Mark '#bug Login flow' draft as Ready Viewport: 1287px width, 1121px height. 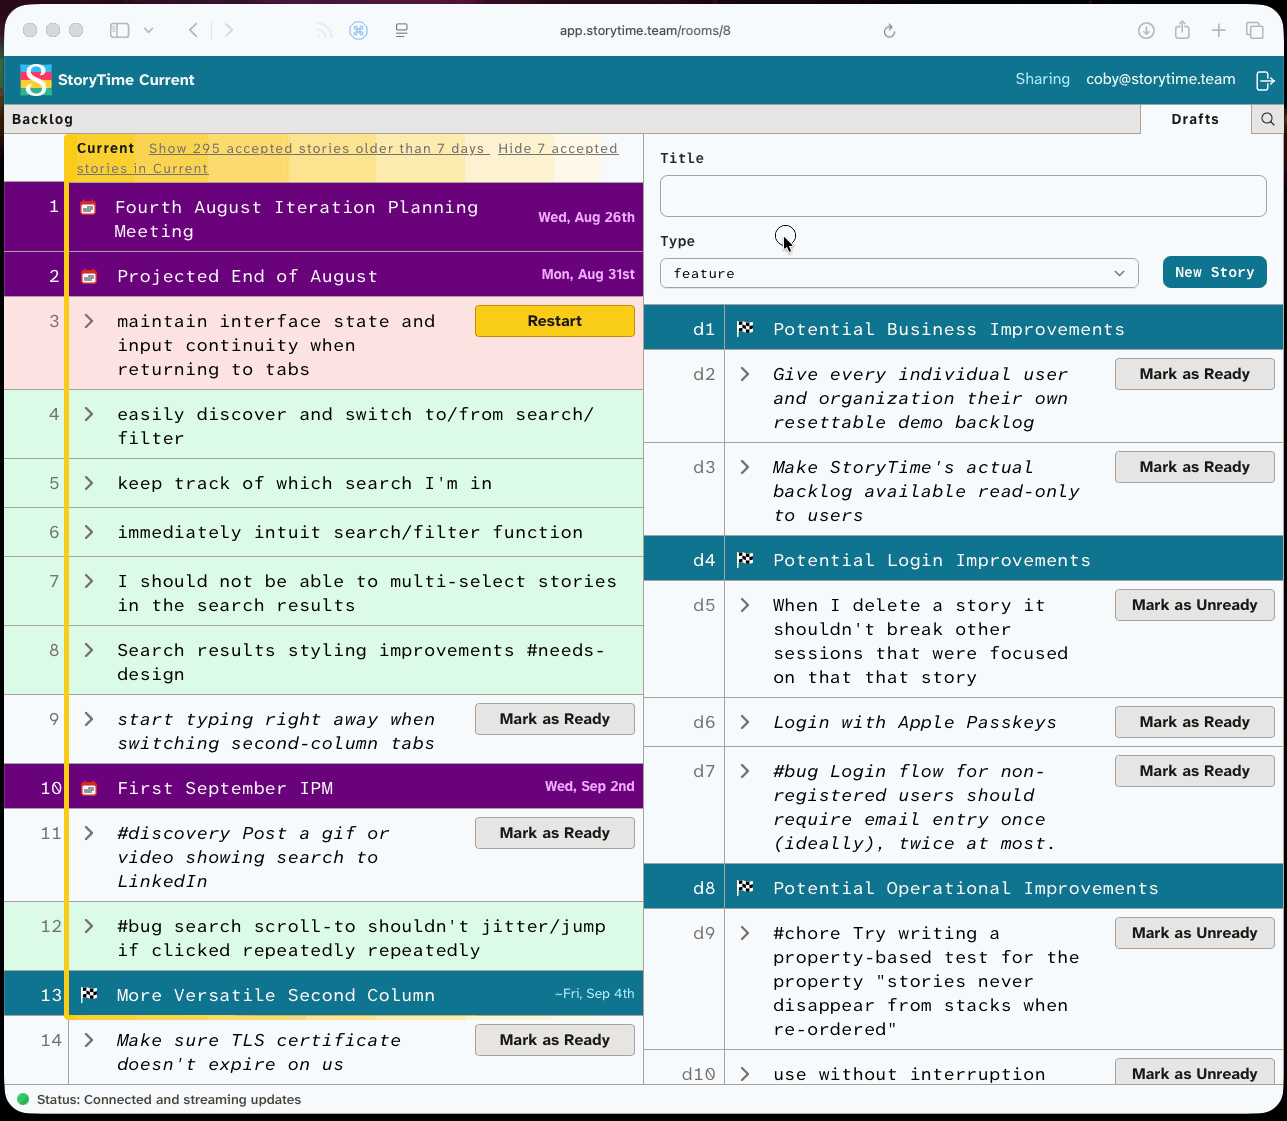coord(1195,771)
